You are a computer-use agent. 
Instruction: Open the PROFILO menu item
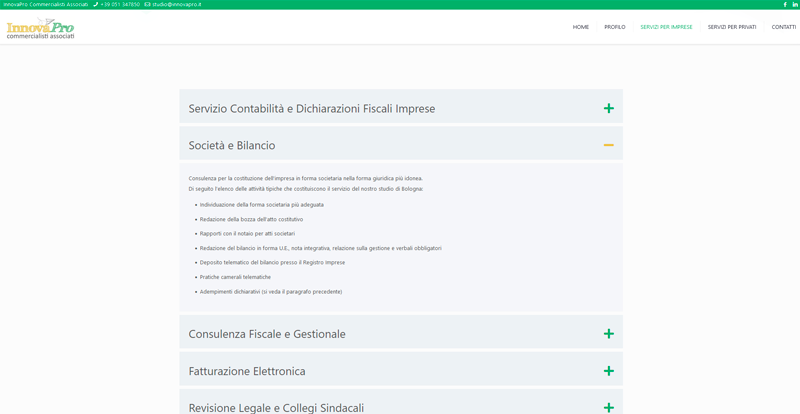[x=614, y=27]
